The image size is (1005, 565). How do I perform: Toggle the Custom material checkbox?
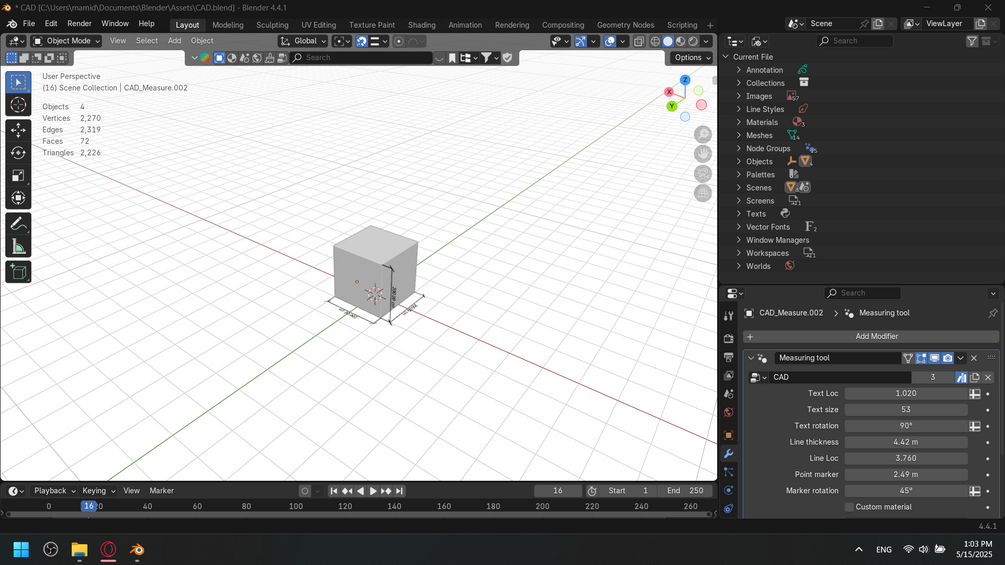pos(849,507)
